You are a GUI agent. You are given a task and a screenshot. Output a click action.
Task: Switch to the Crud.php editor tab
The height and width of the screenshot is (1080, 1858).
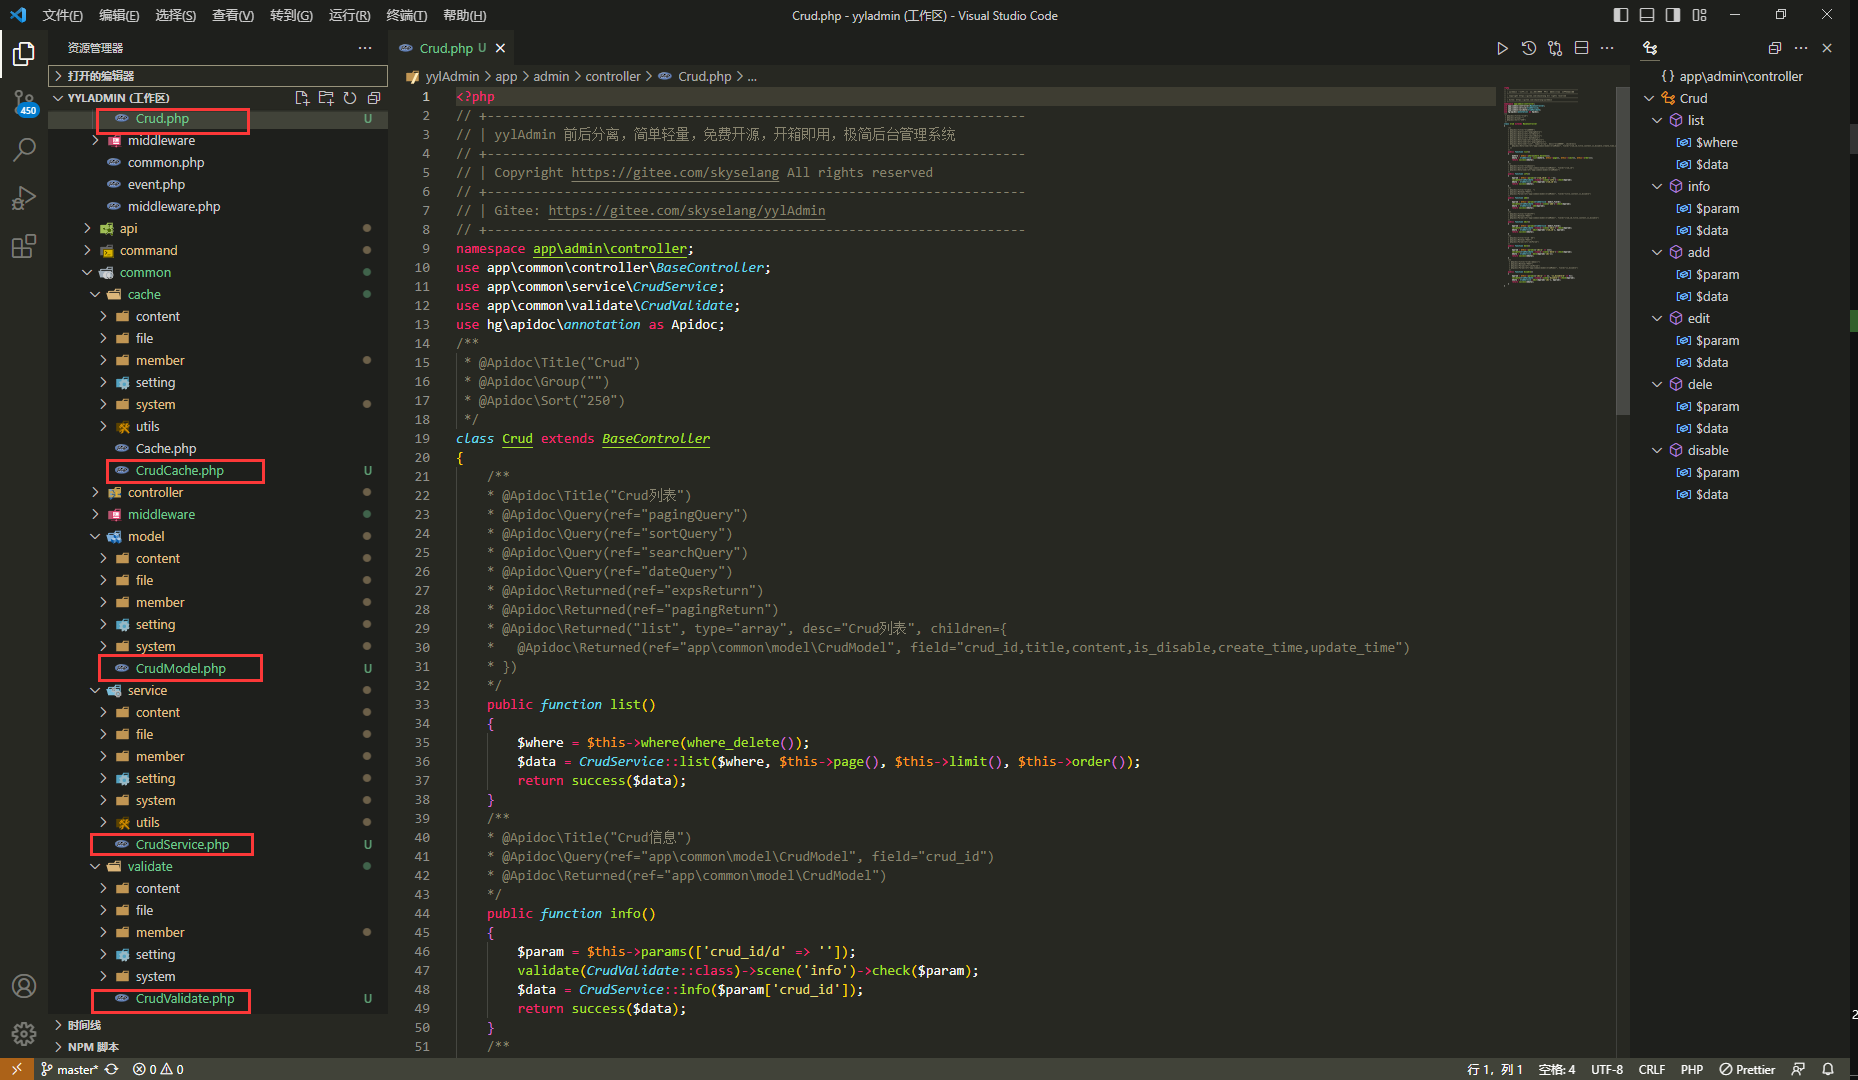(446, 48)
